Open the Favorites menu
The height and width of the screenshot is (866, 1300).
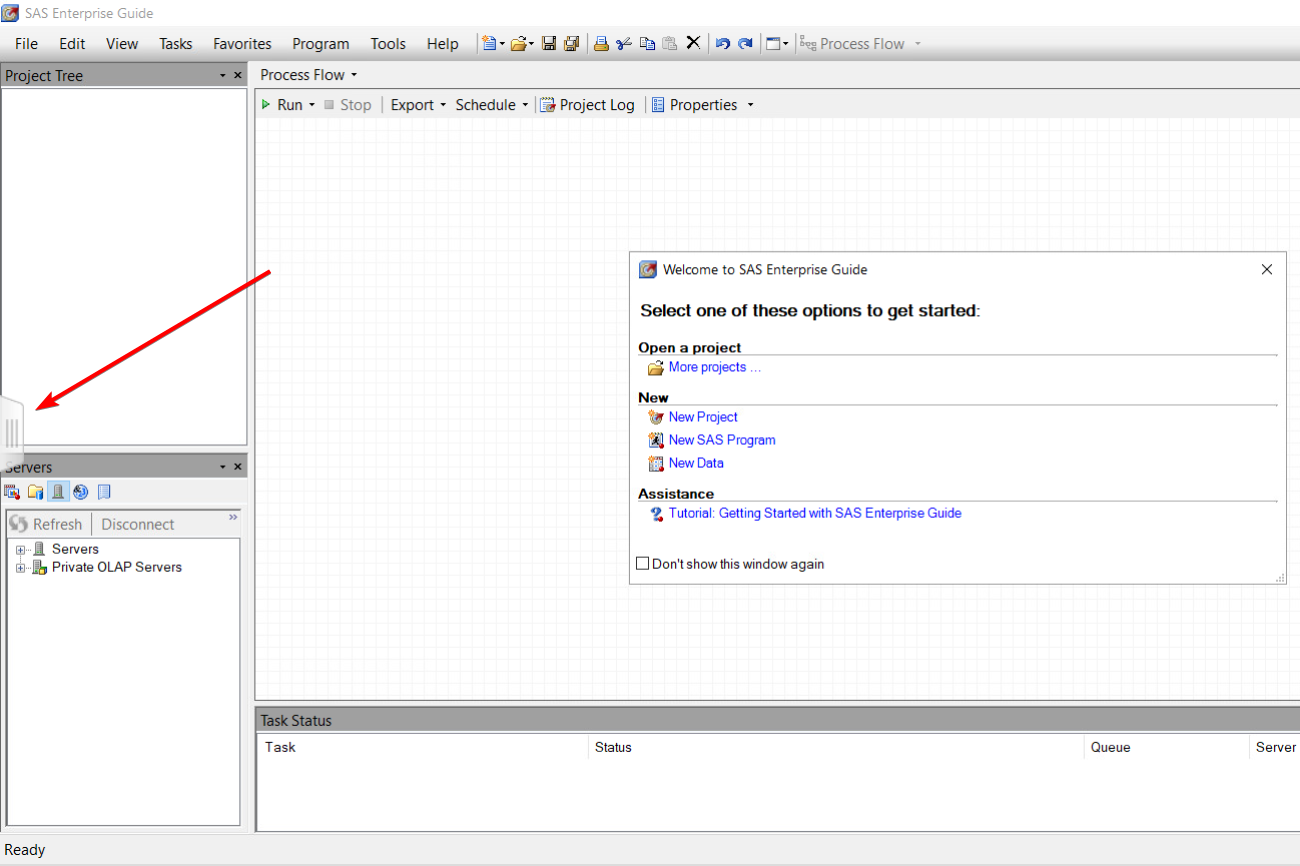(242, 44)
